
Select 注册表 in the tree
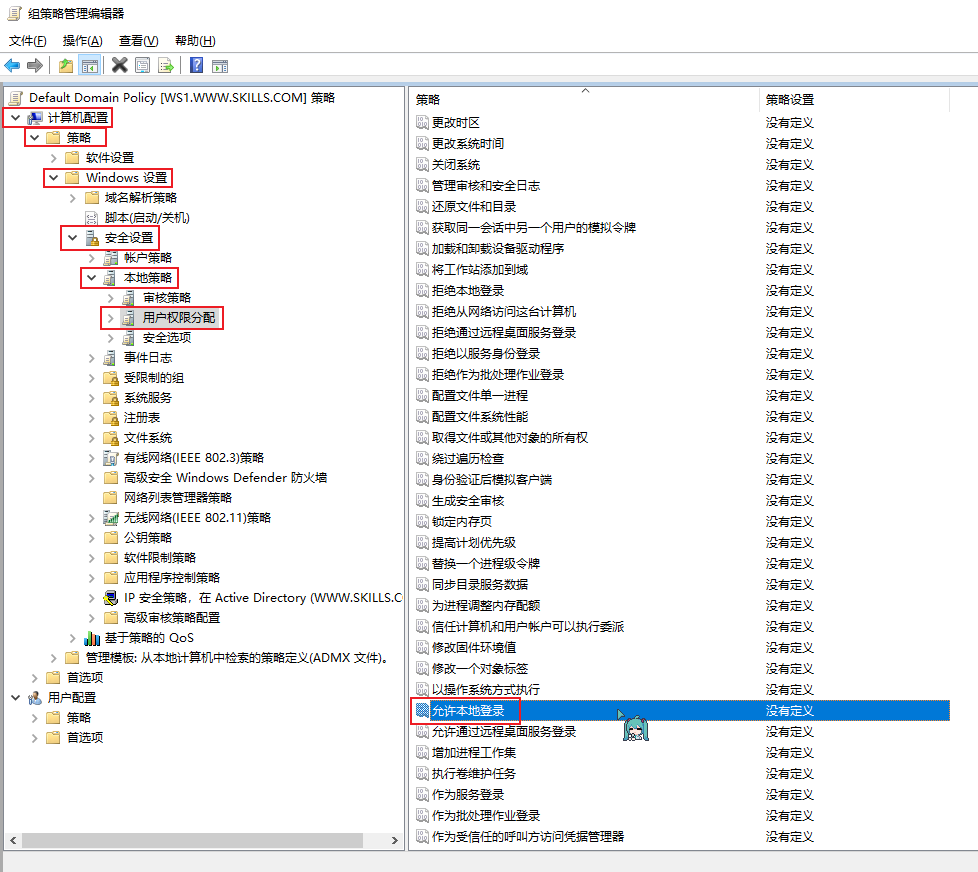[x=142, y=418]
